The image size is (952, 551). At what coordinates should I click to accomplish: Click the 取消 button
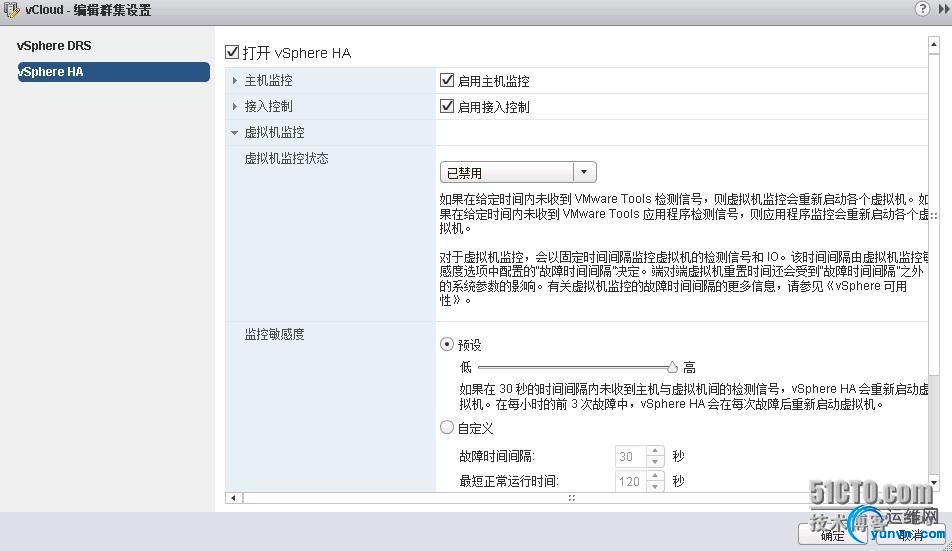point(909,535)
